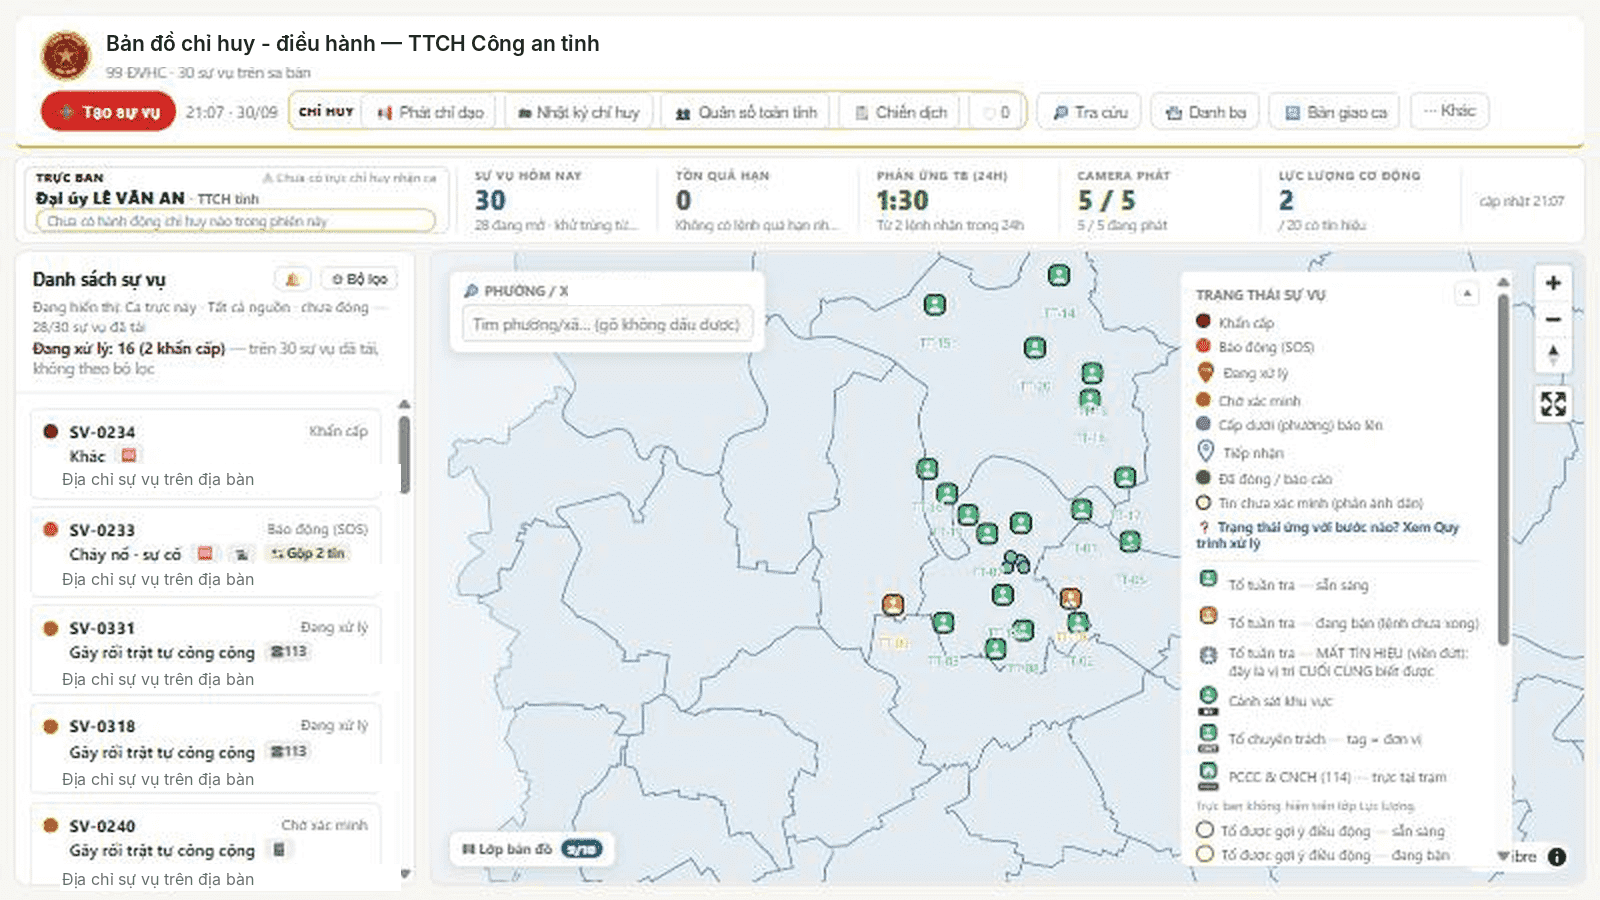Click the Tiếp nhận pin legend icon
This screenshot has height=900, width=1600.
click(1205, 451)
